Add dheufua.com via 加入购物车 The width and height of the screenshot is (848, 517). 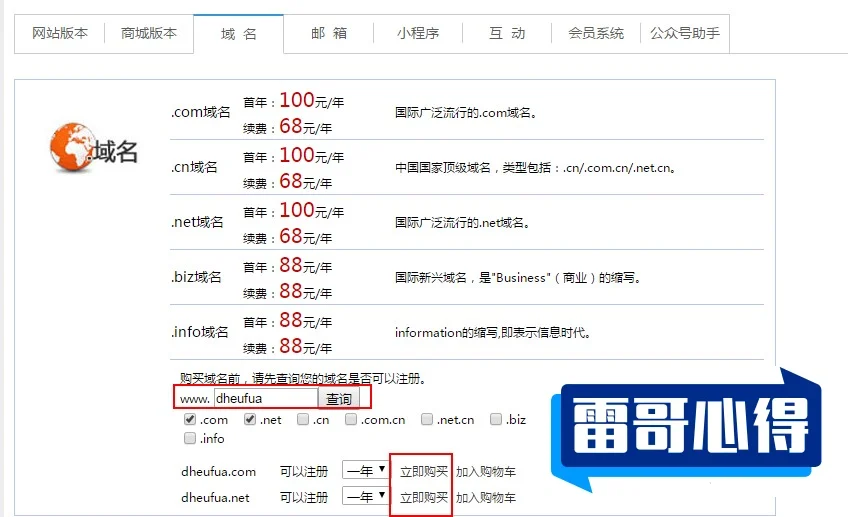(486, 472)
